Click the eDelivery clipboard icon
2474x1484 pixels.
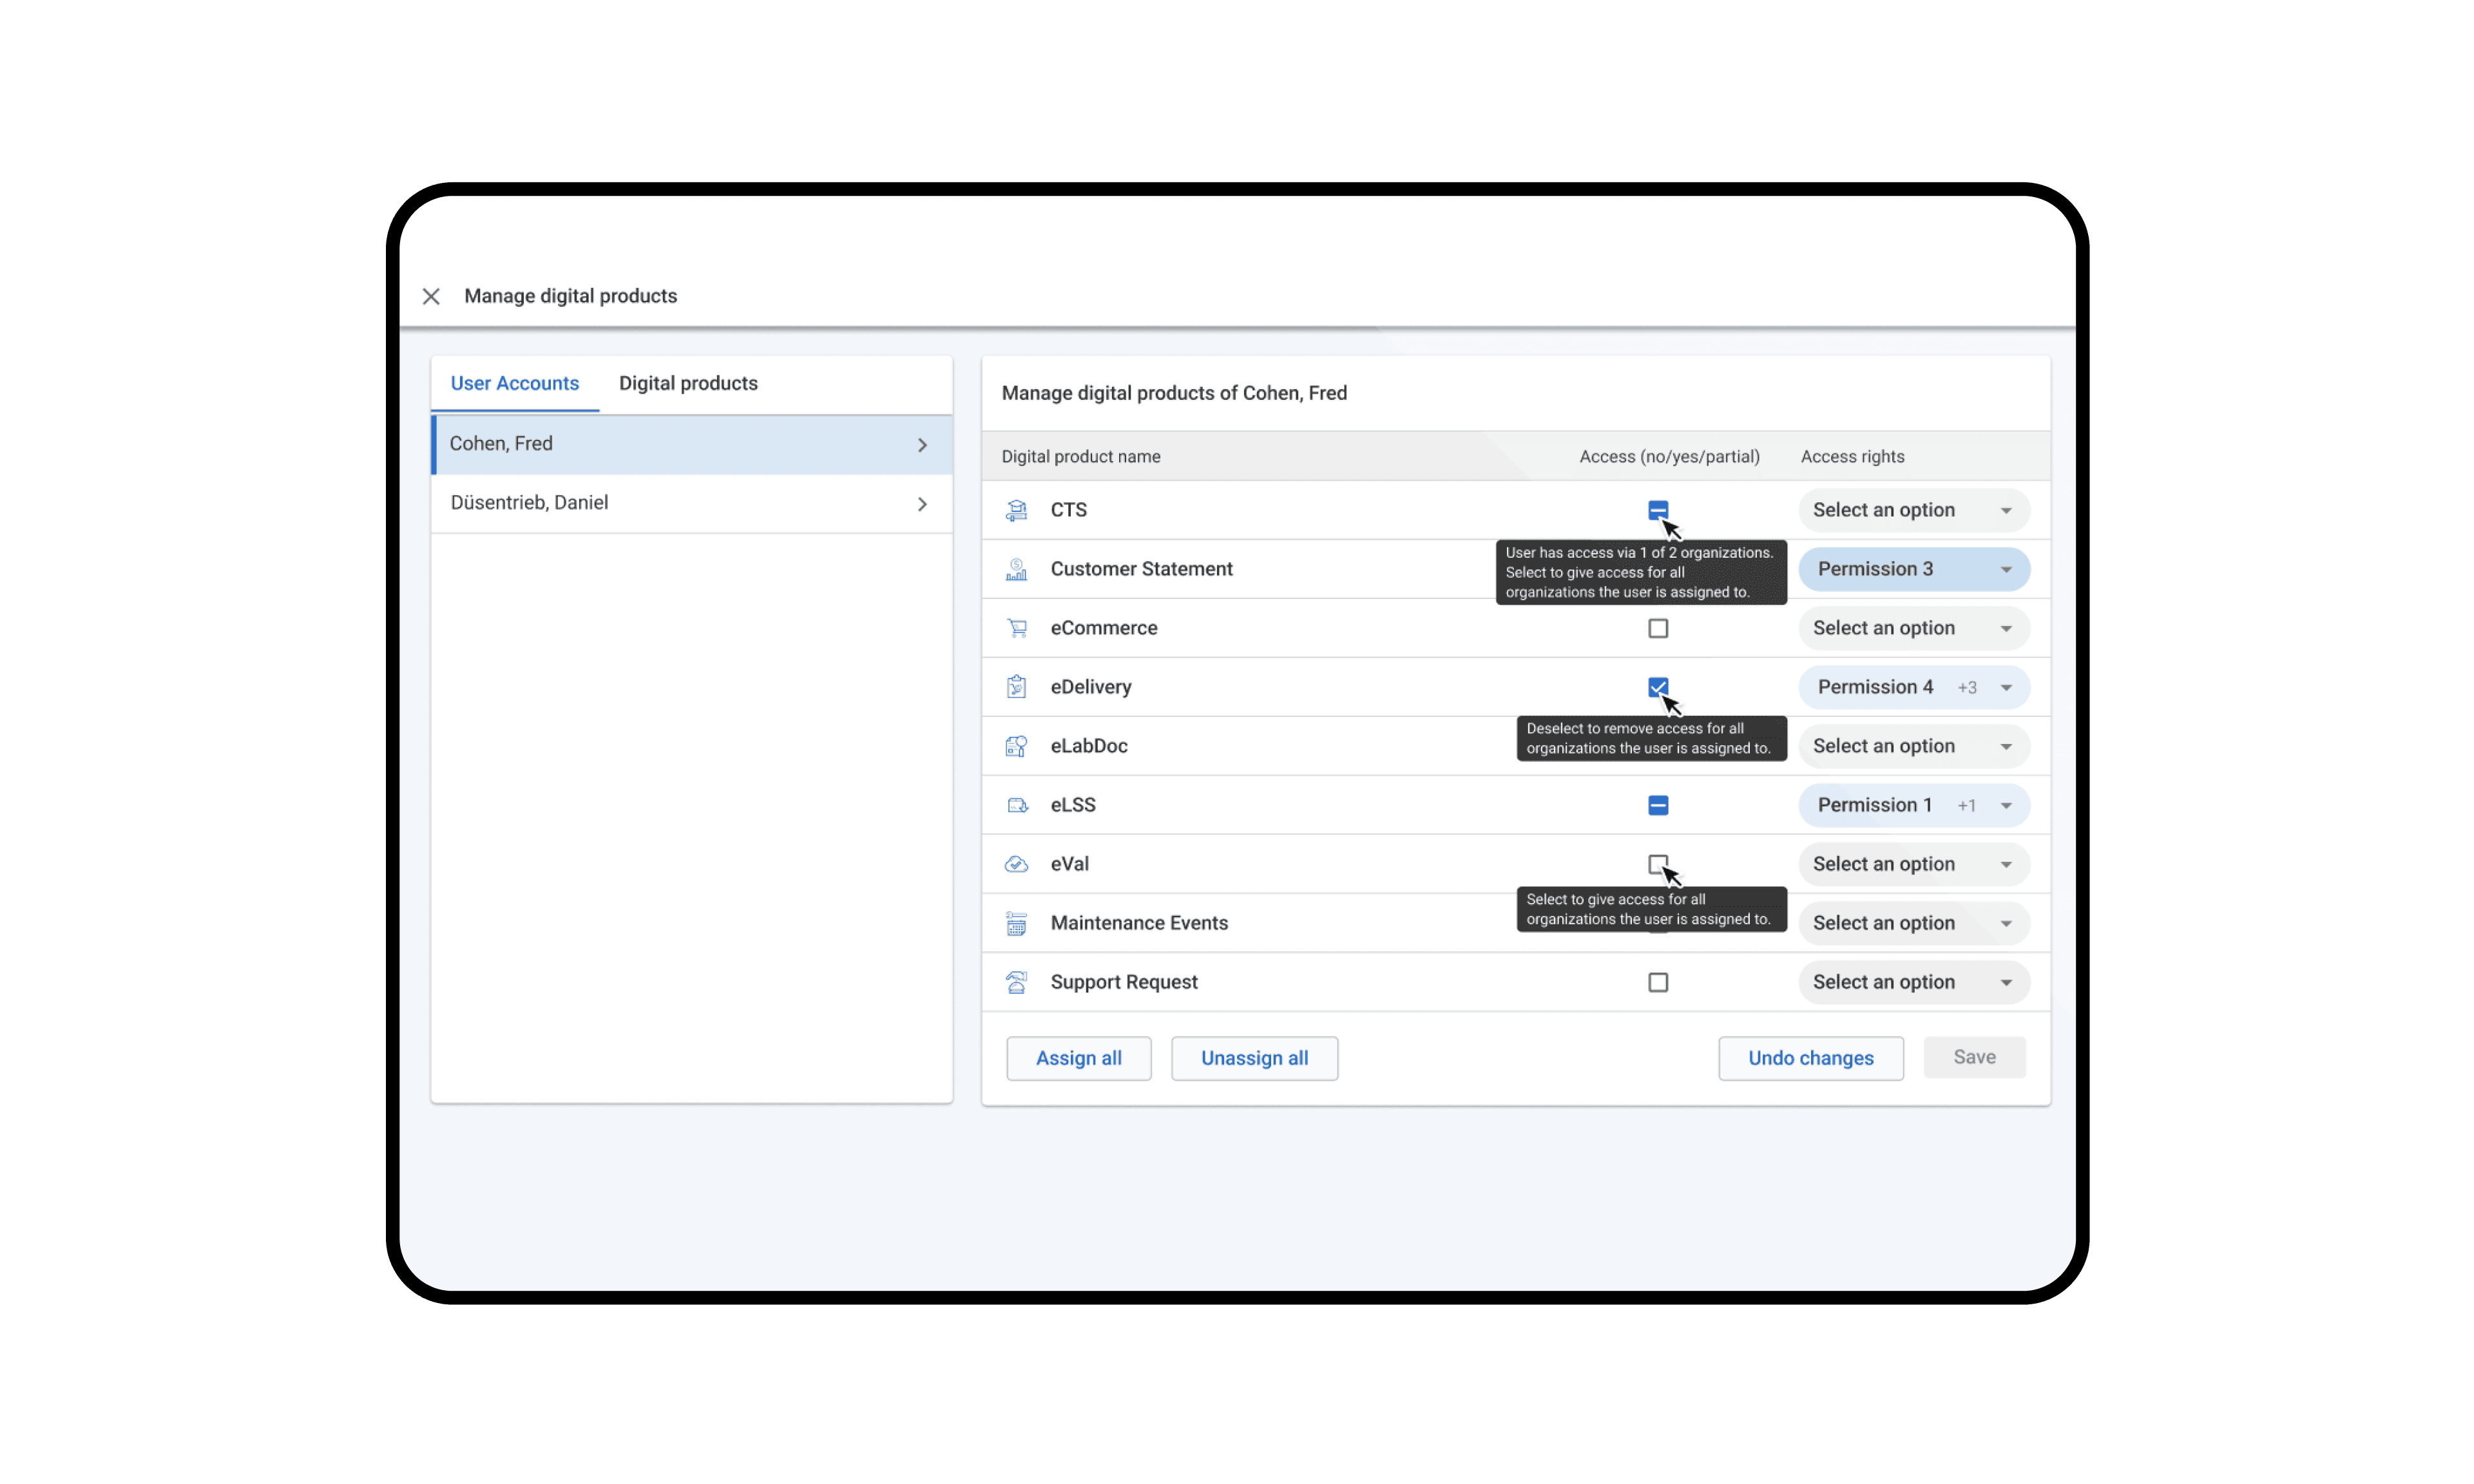point(1017,686)
